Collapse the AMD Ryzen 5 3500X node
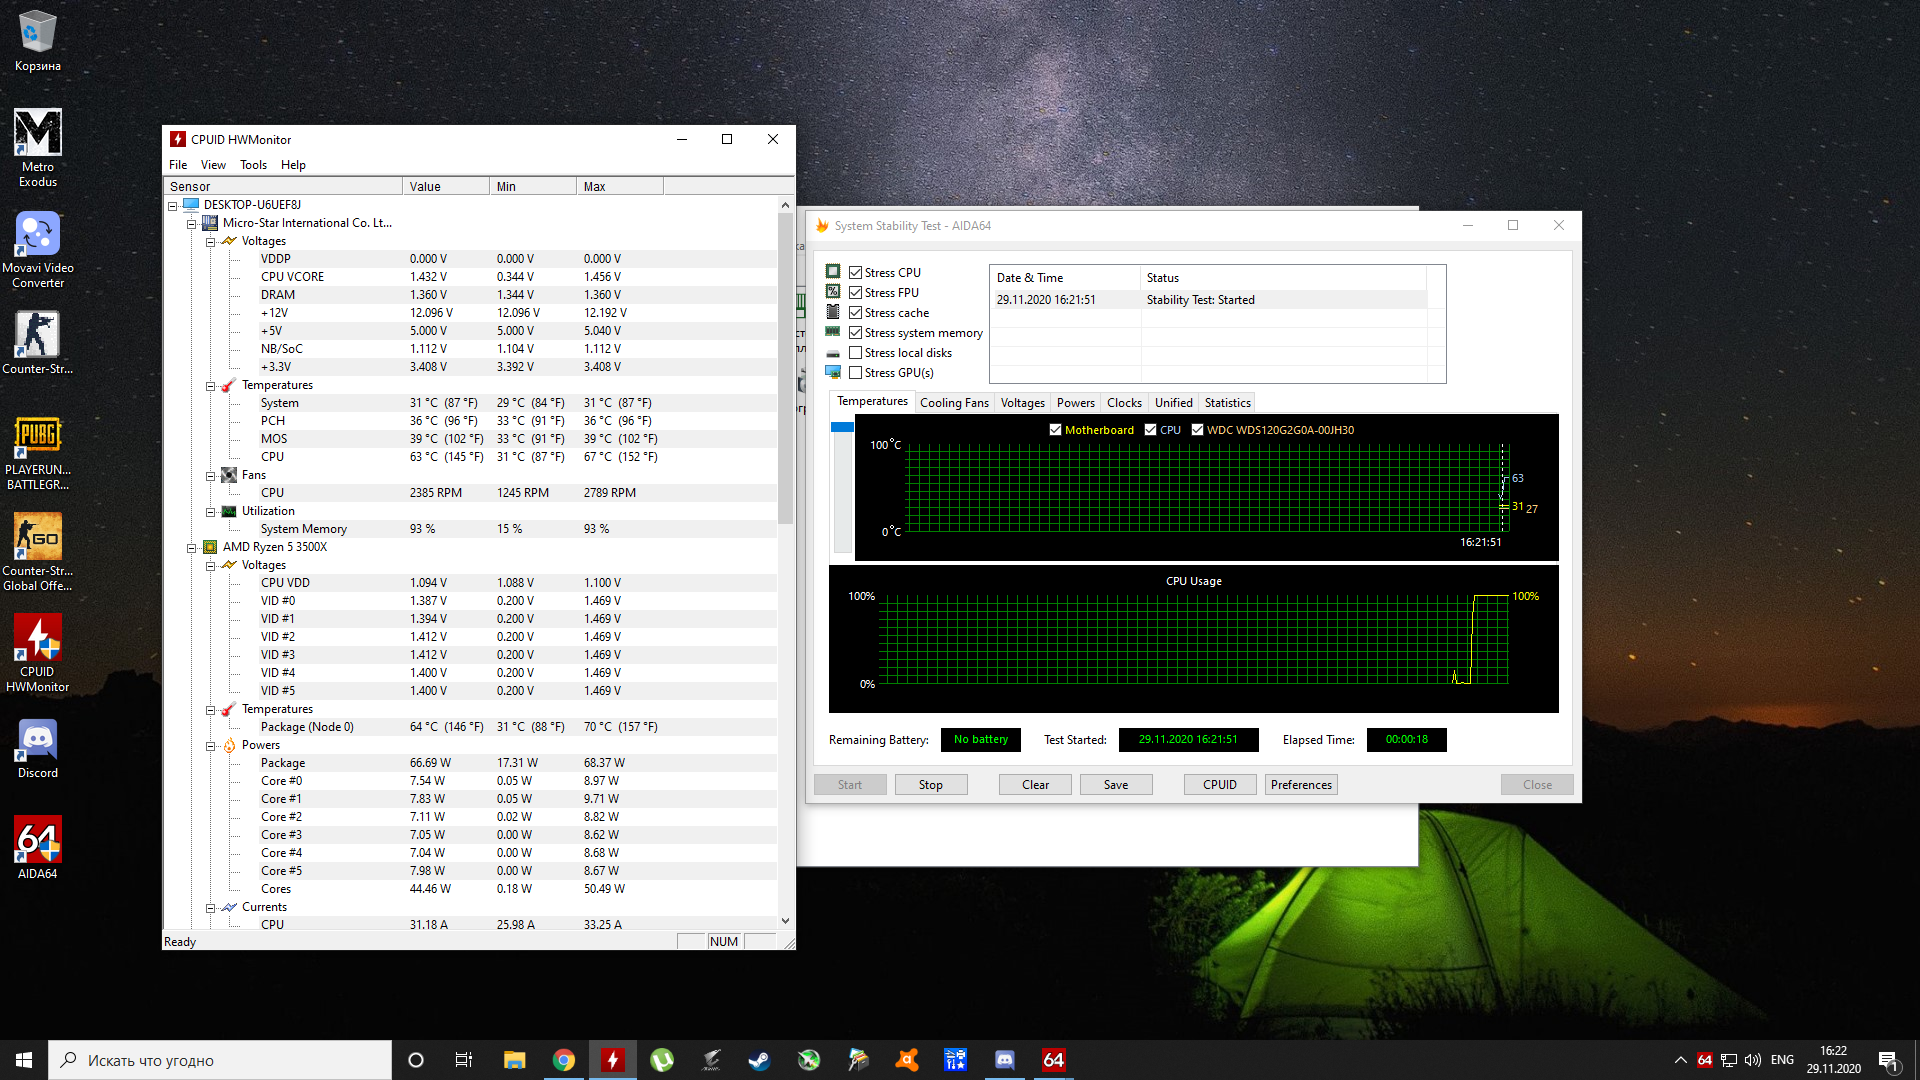 [x=191, y=548]
